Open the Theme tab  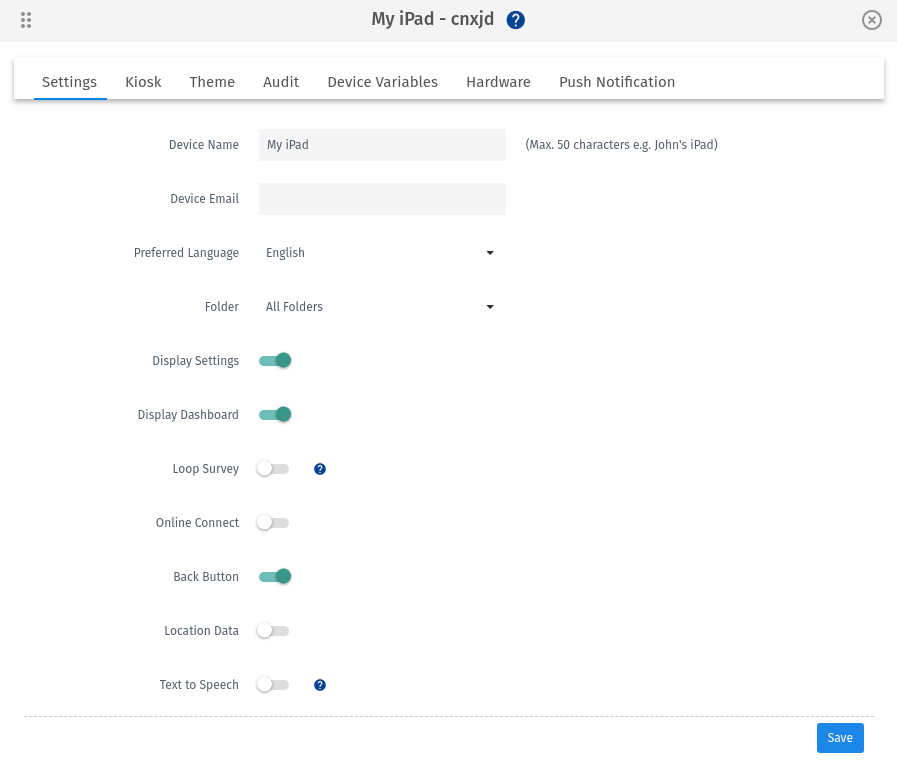coord(211,82)
